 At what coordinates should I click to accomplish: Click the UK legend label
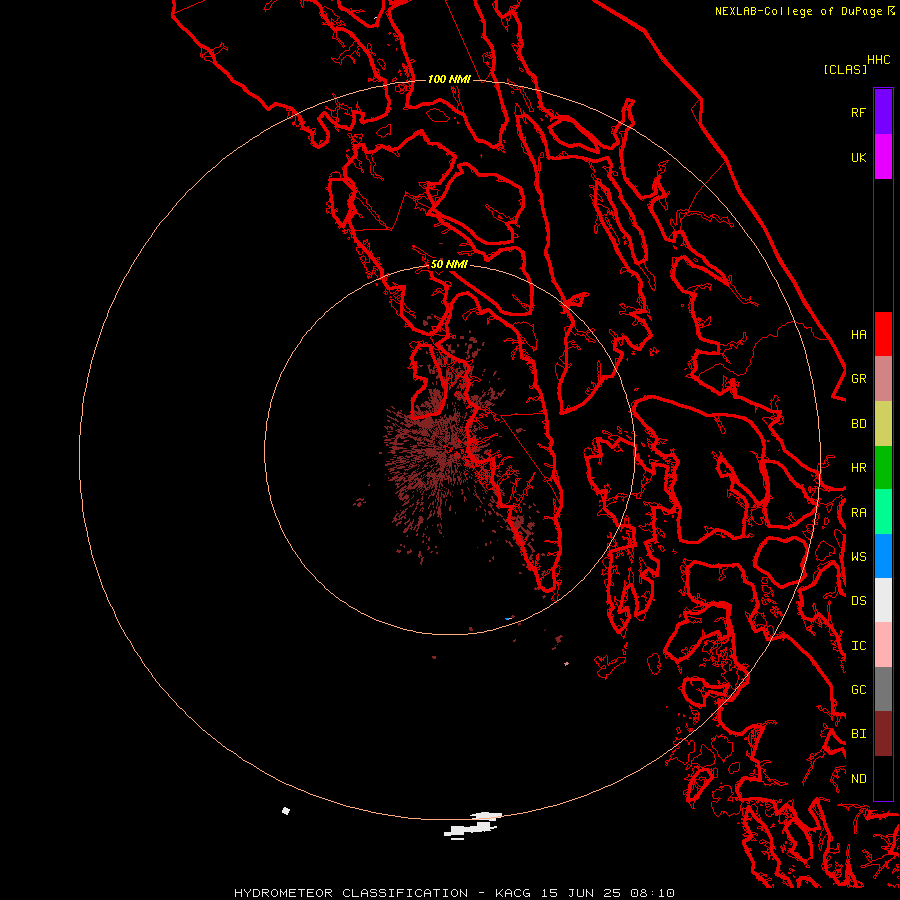pyautogui.click(x=858, y=157)
